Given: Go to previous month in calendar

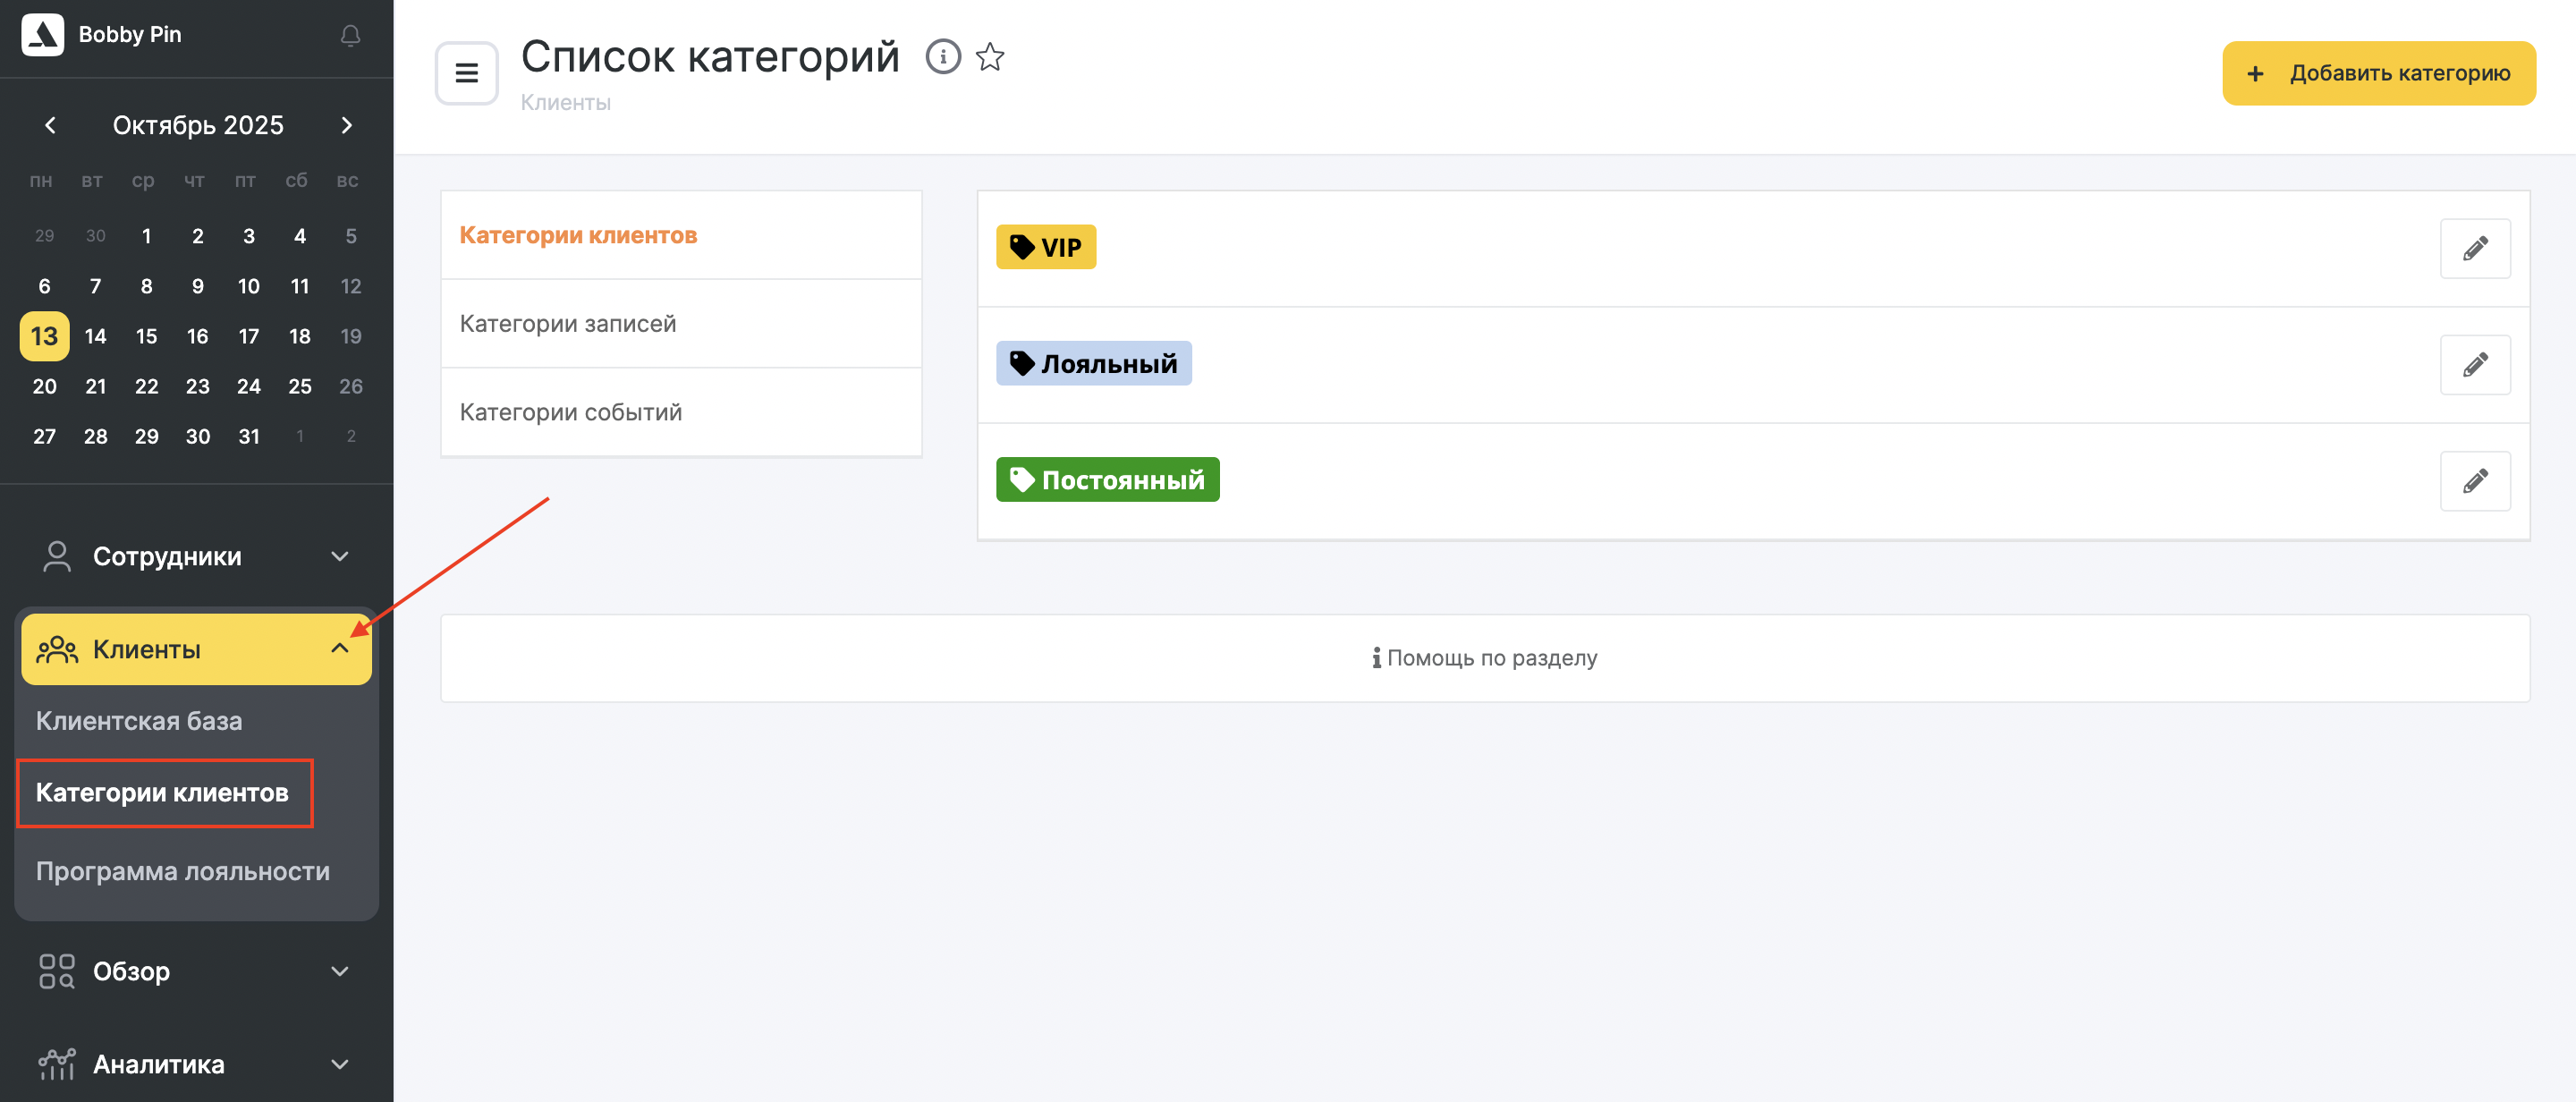Looking at the screenshot, I should point(50,125).
